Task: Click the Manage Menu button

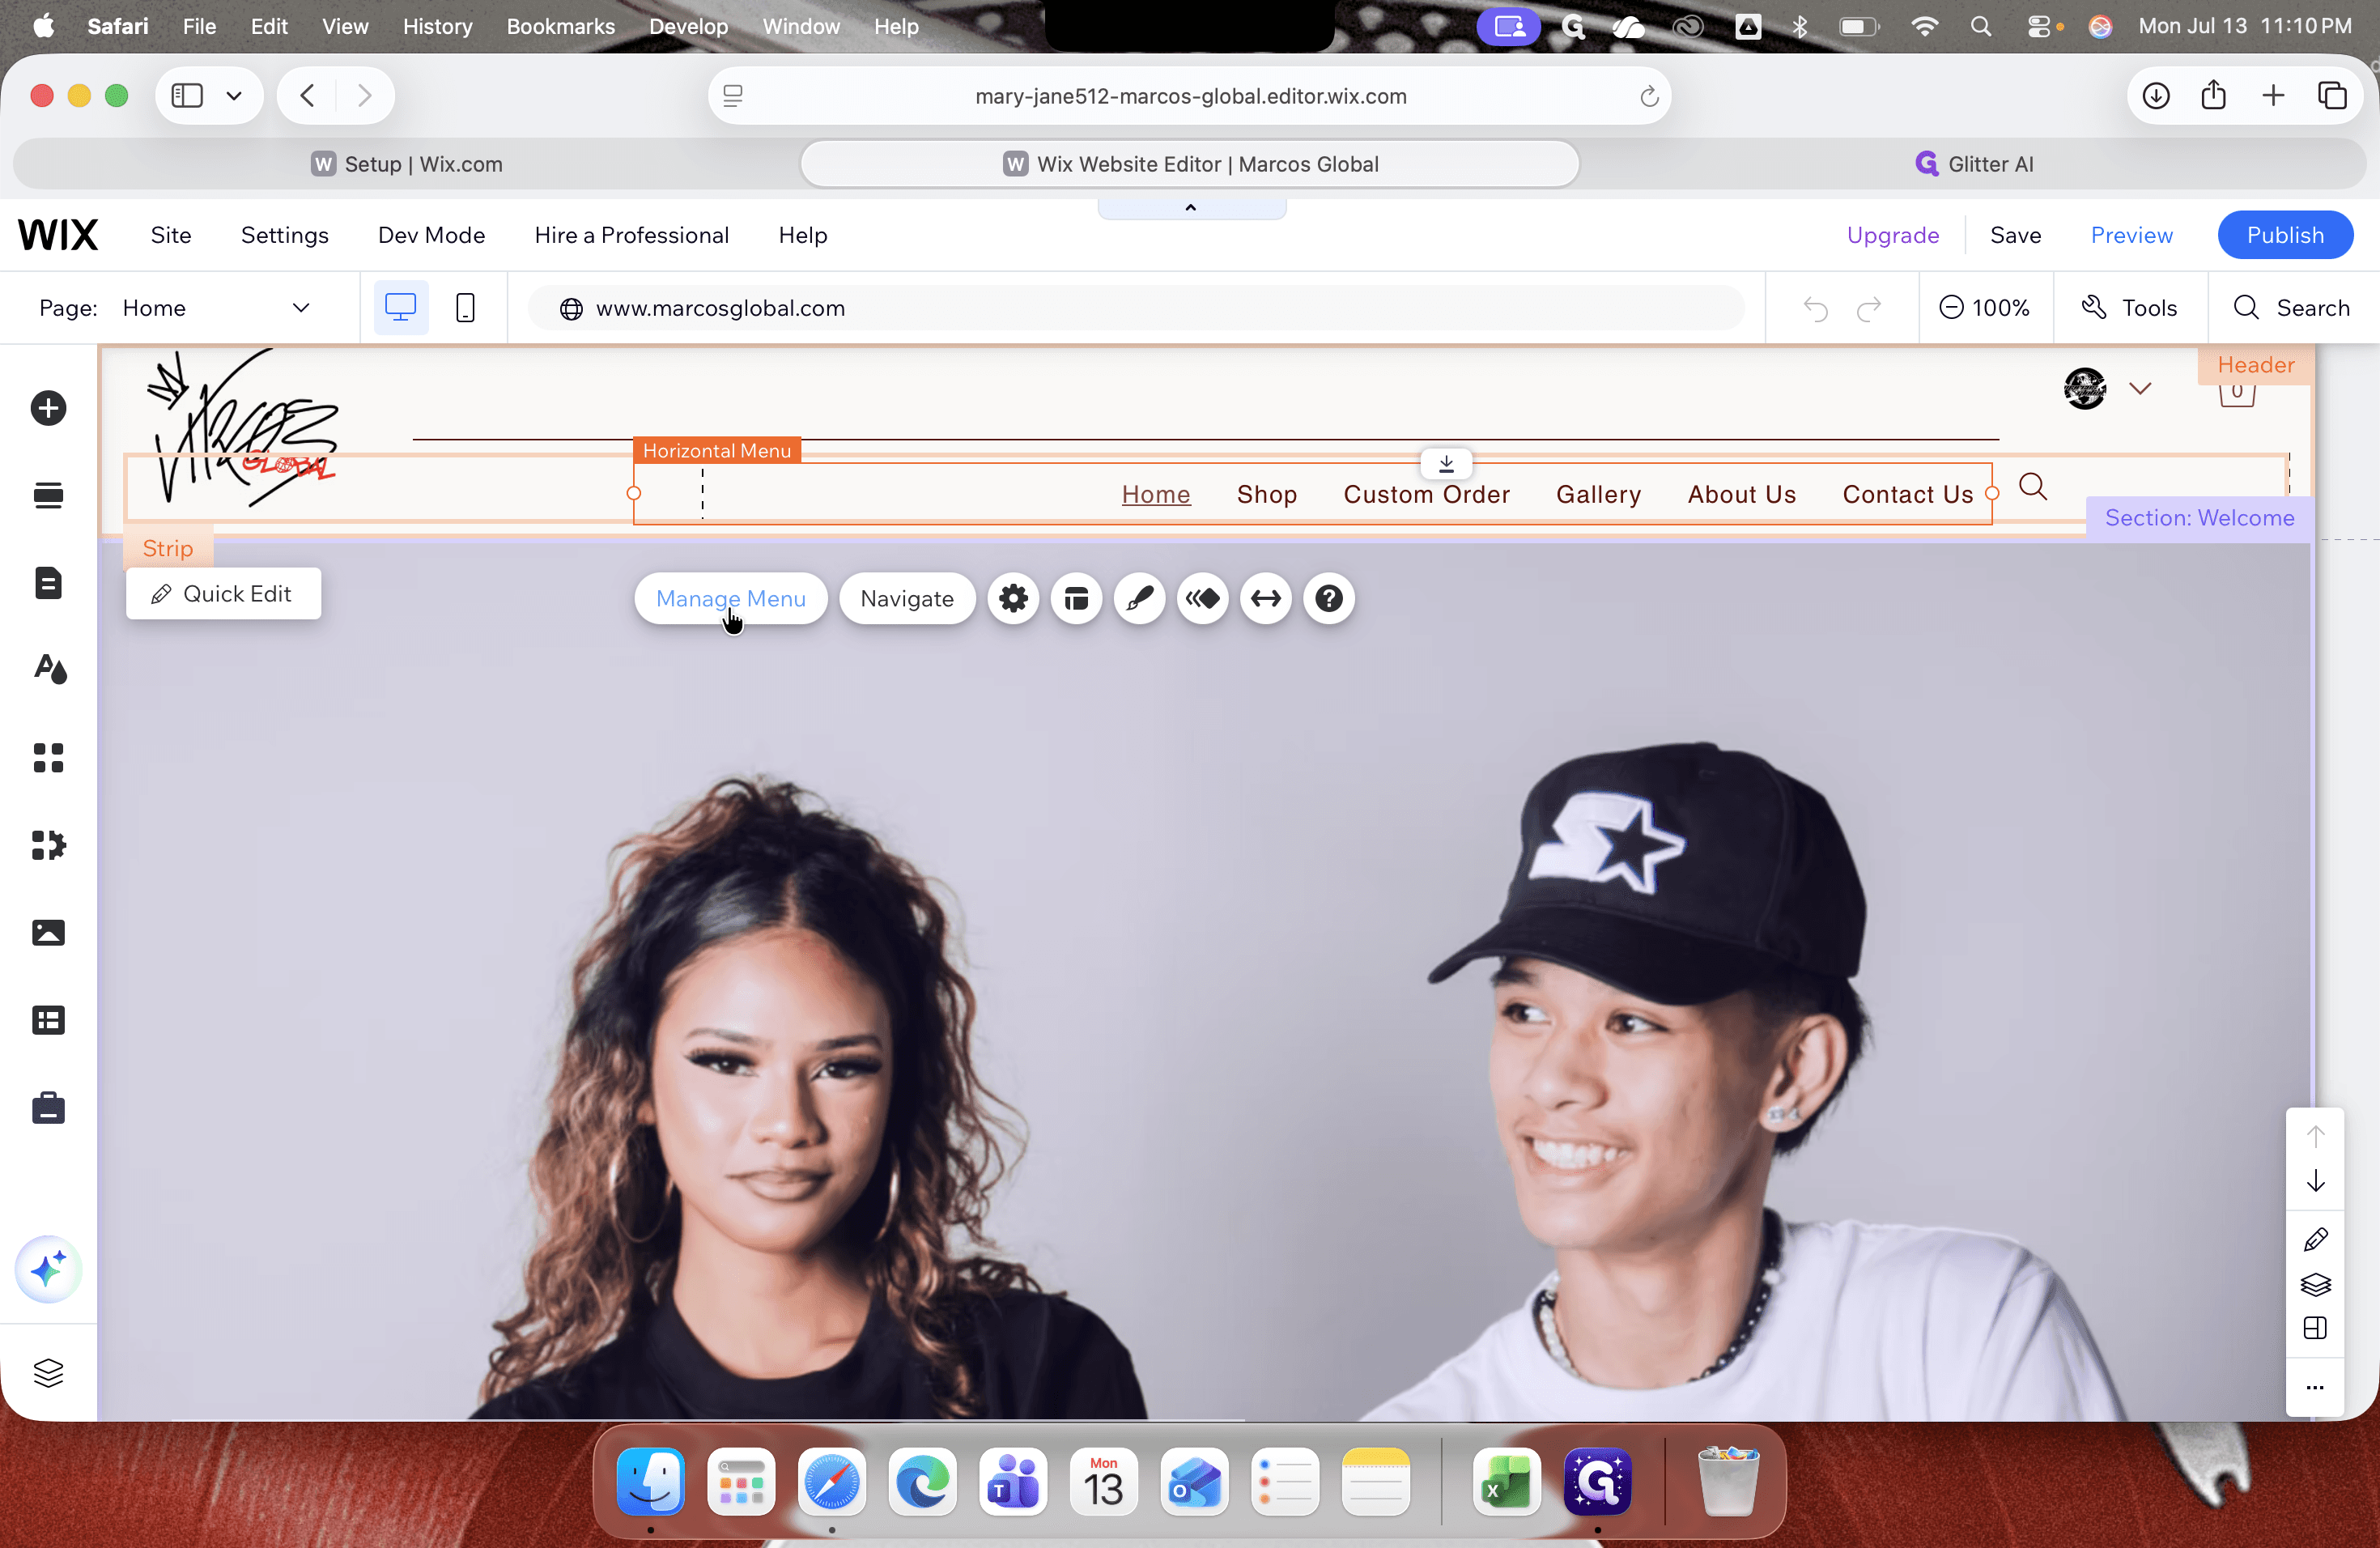Action: pos(731,599)
